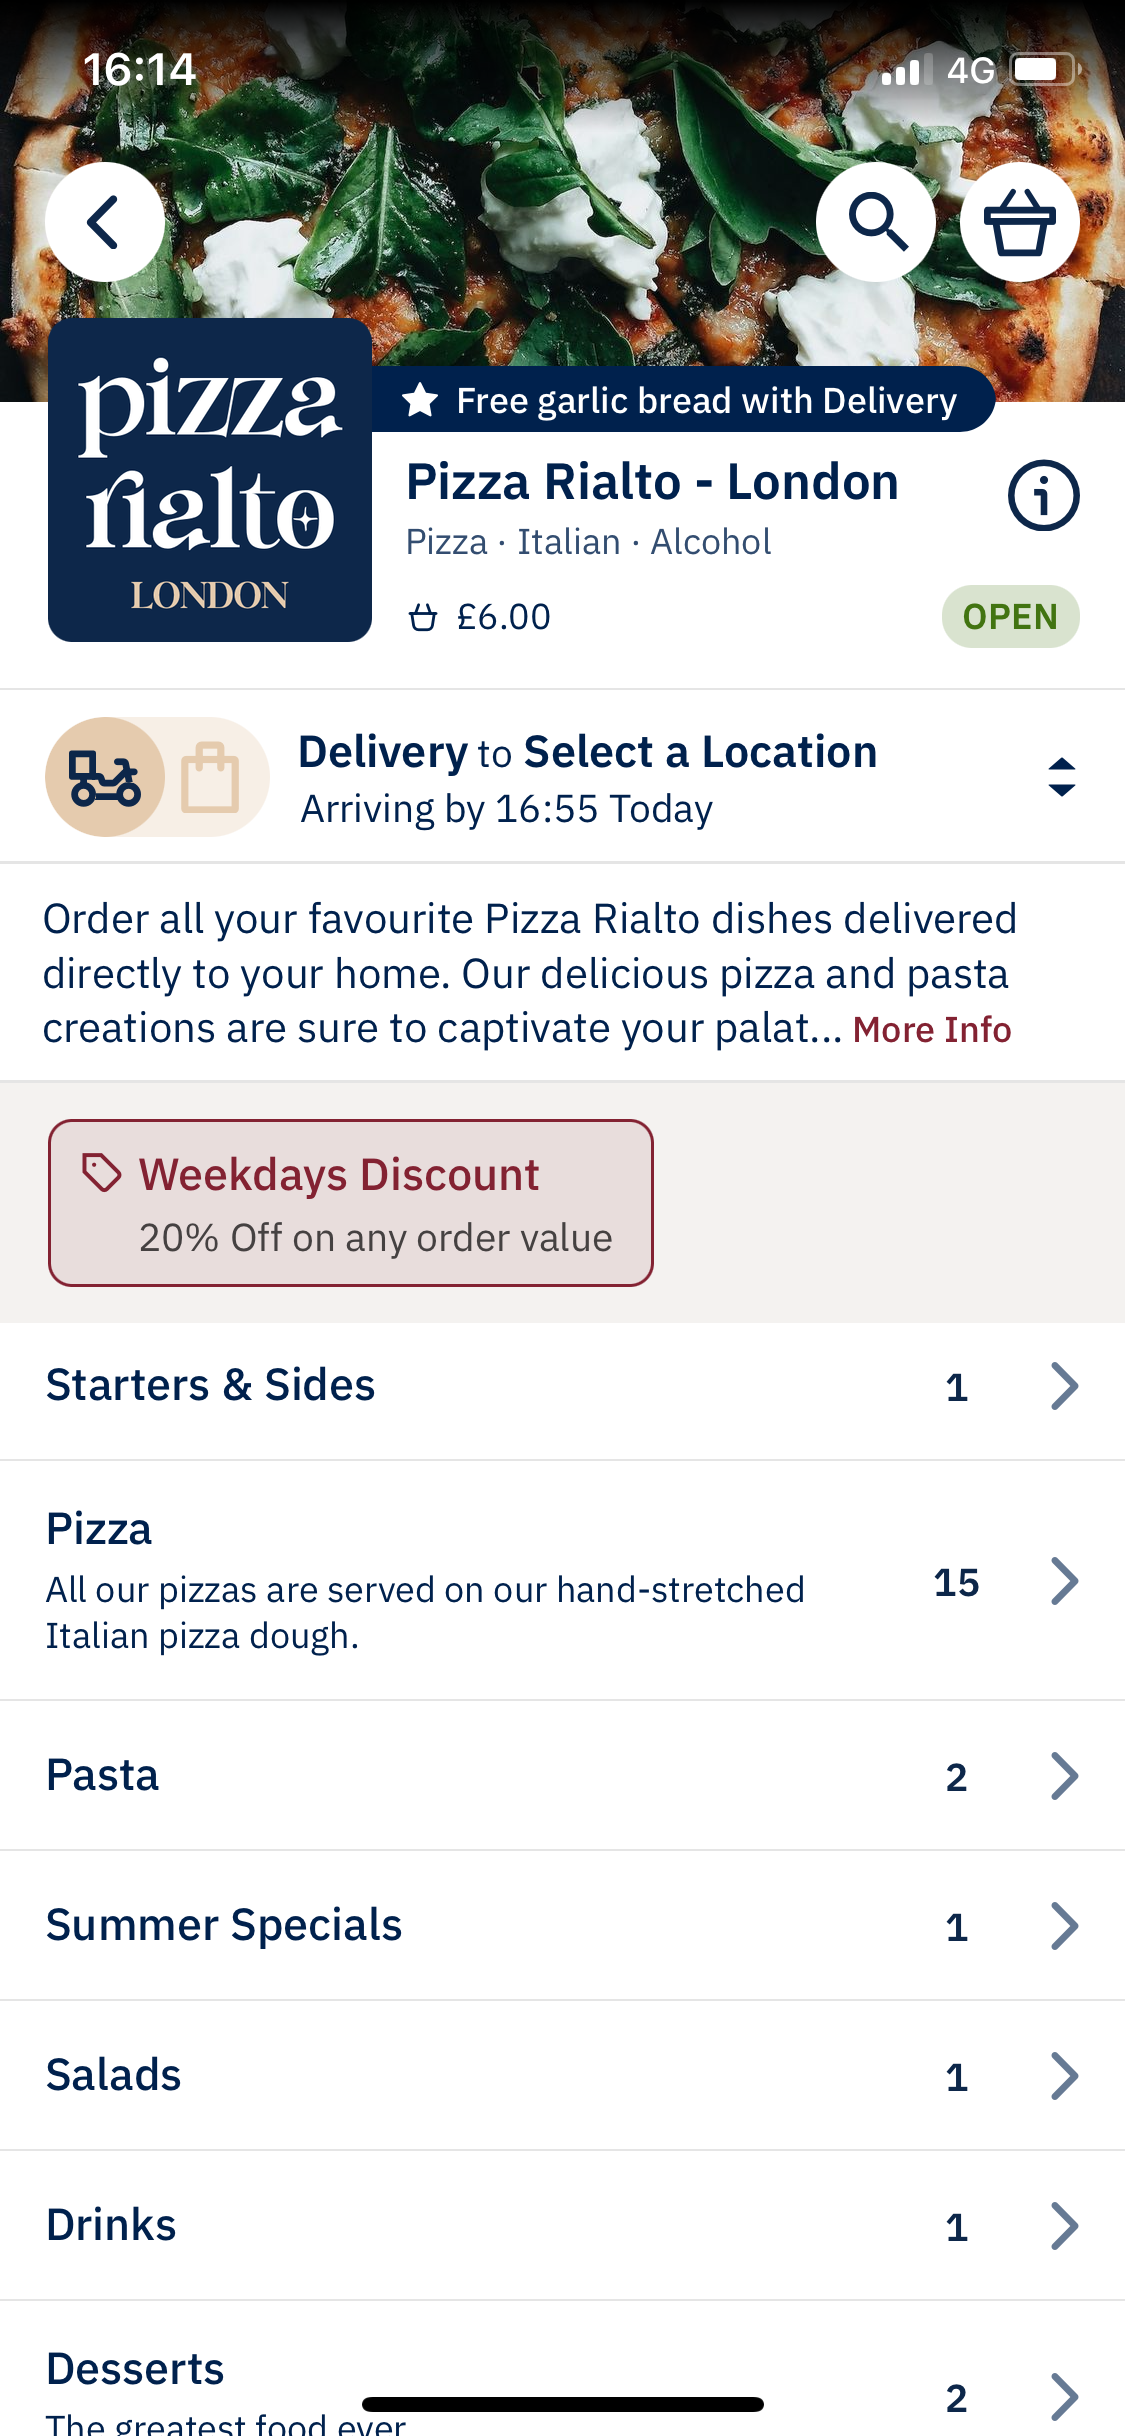Screen dimensions: 1125x2436
Task: Open the search magnifier icon
Action: (x=876, y=222)
